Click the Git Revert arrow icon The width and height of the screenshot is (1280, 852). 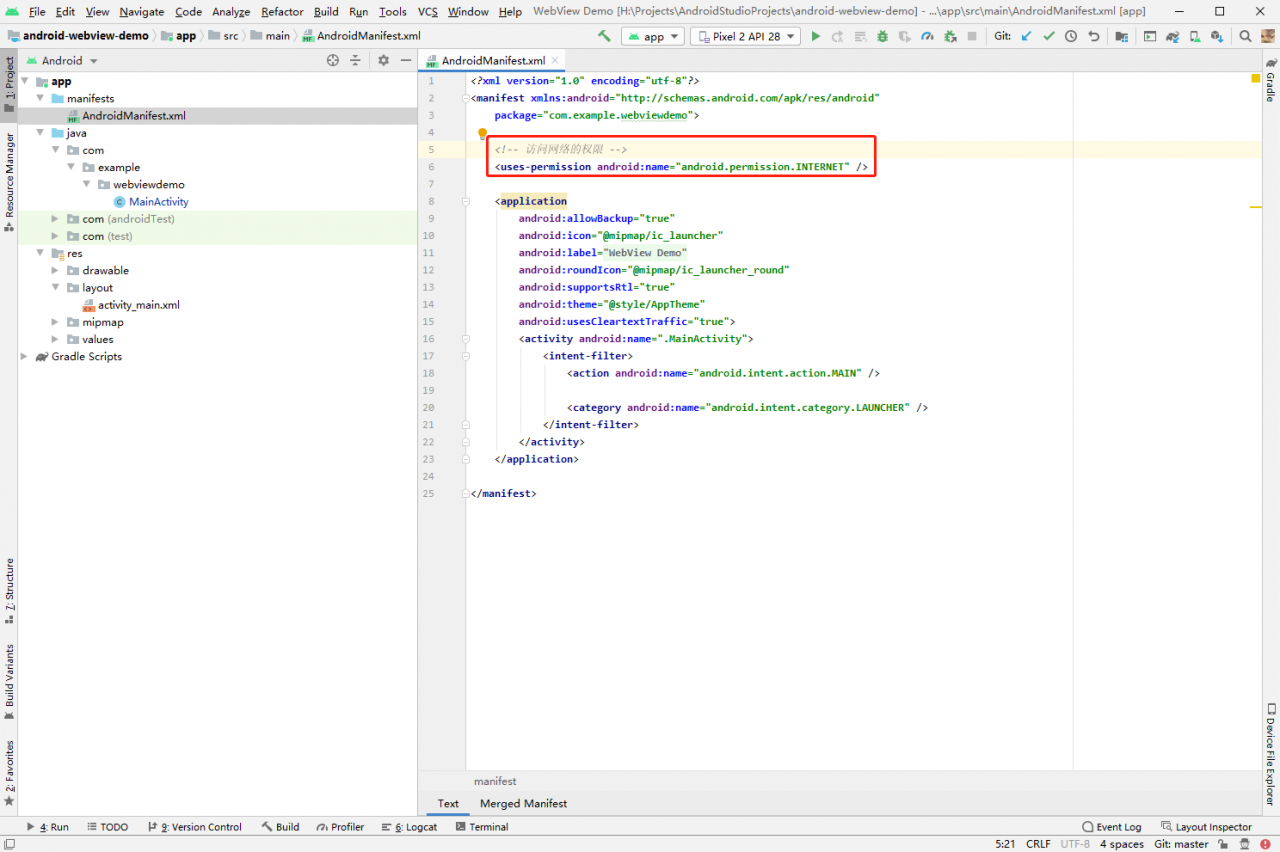pyautogui.click(x=1094, y=36)
